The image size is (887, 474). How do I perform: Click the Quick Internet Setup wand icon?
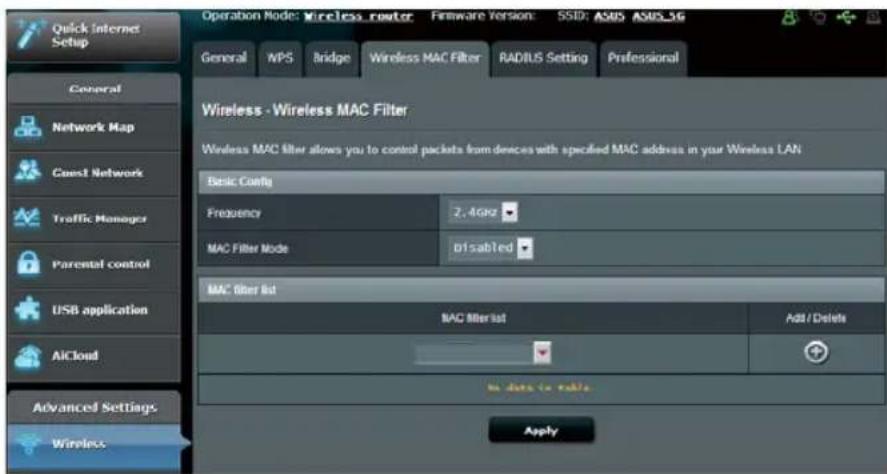[28, 36]
